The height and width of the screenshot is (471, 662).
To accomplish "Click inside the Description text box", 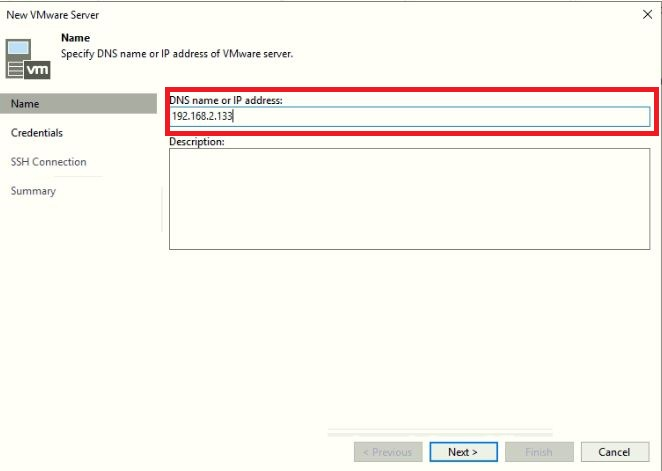I will (410, 199).
